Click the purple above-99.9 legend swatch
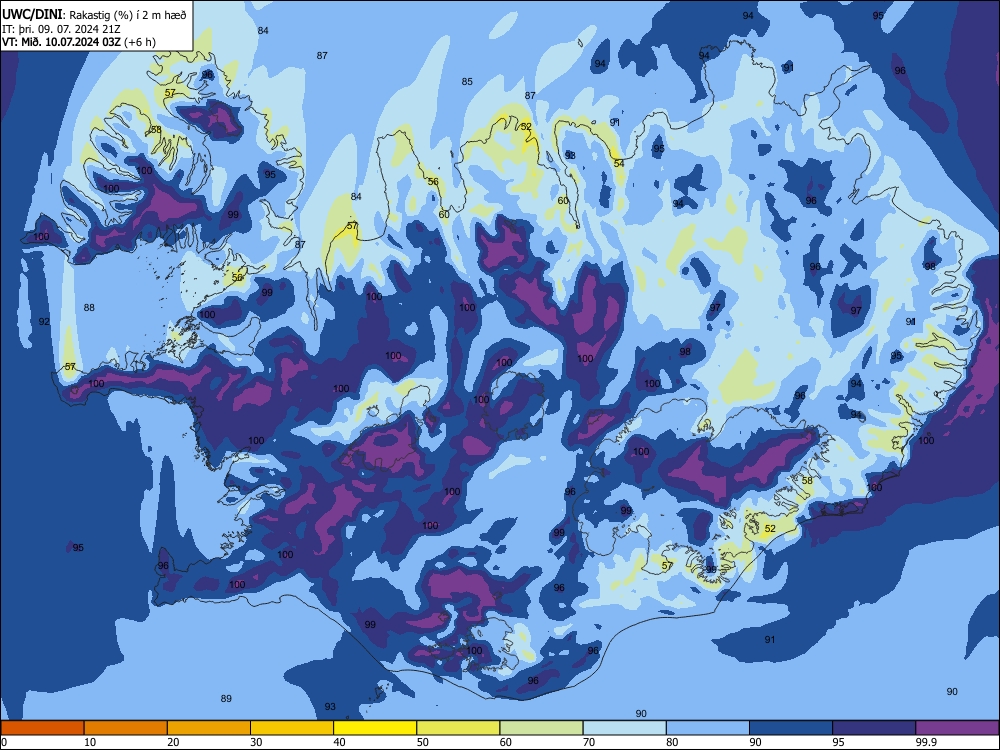Image resolution: width=1000 pixels, height=750 pixels. click(x=957, y=728)
